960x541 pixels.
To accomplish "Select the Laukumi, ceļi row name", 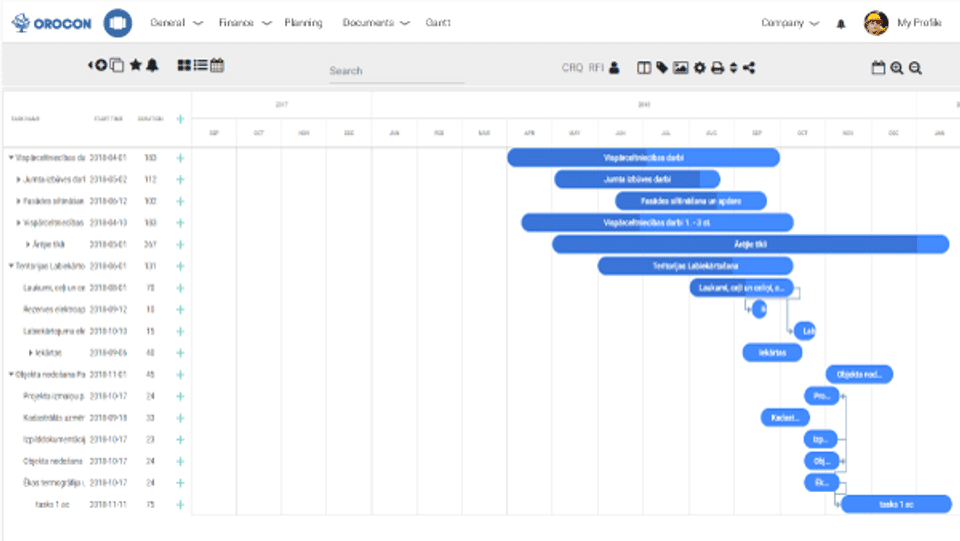I will pyautogui.click(x=54, y=288).
